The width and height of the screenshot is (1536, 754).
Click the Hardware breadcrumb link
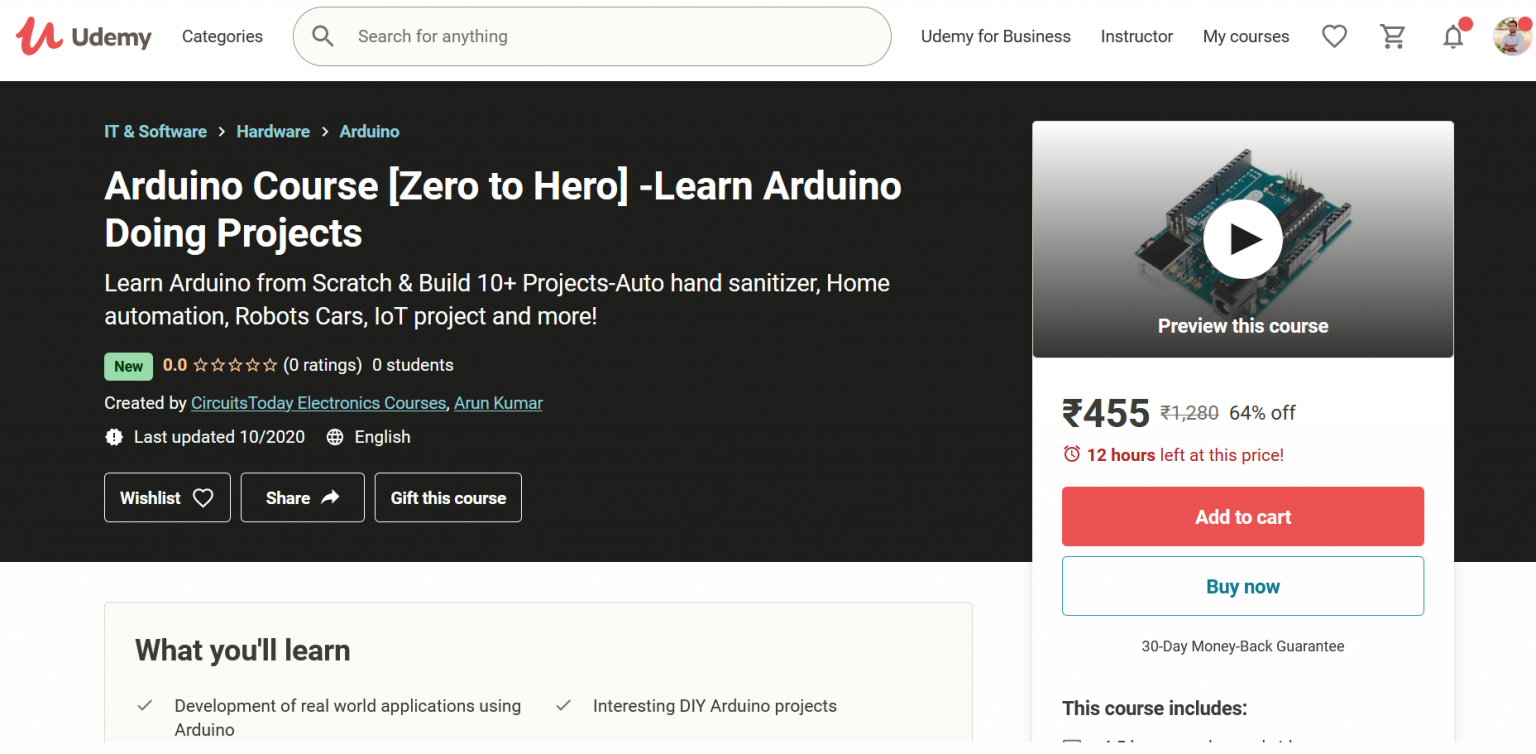click(273, 131)
